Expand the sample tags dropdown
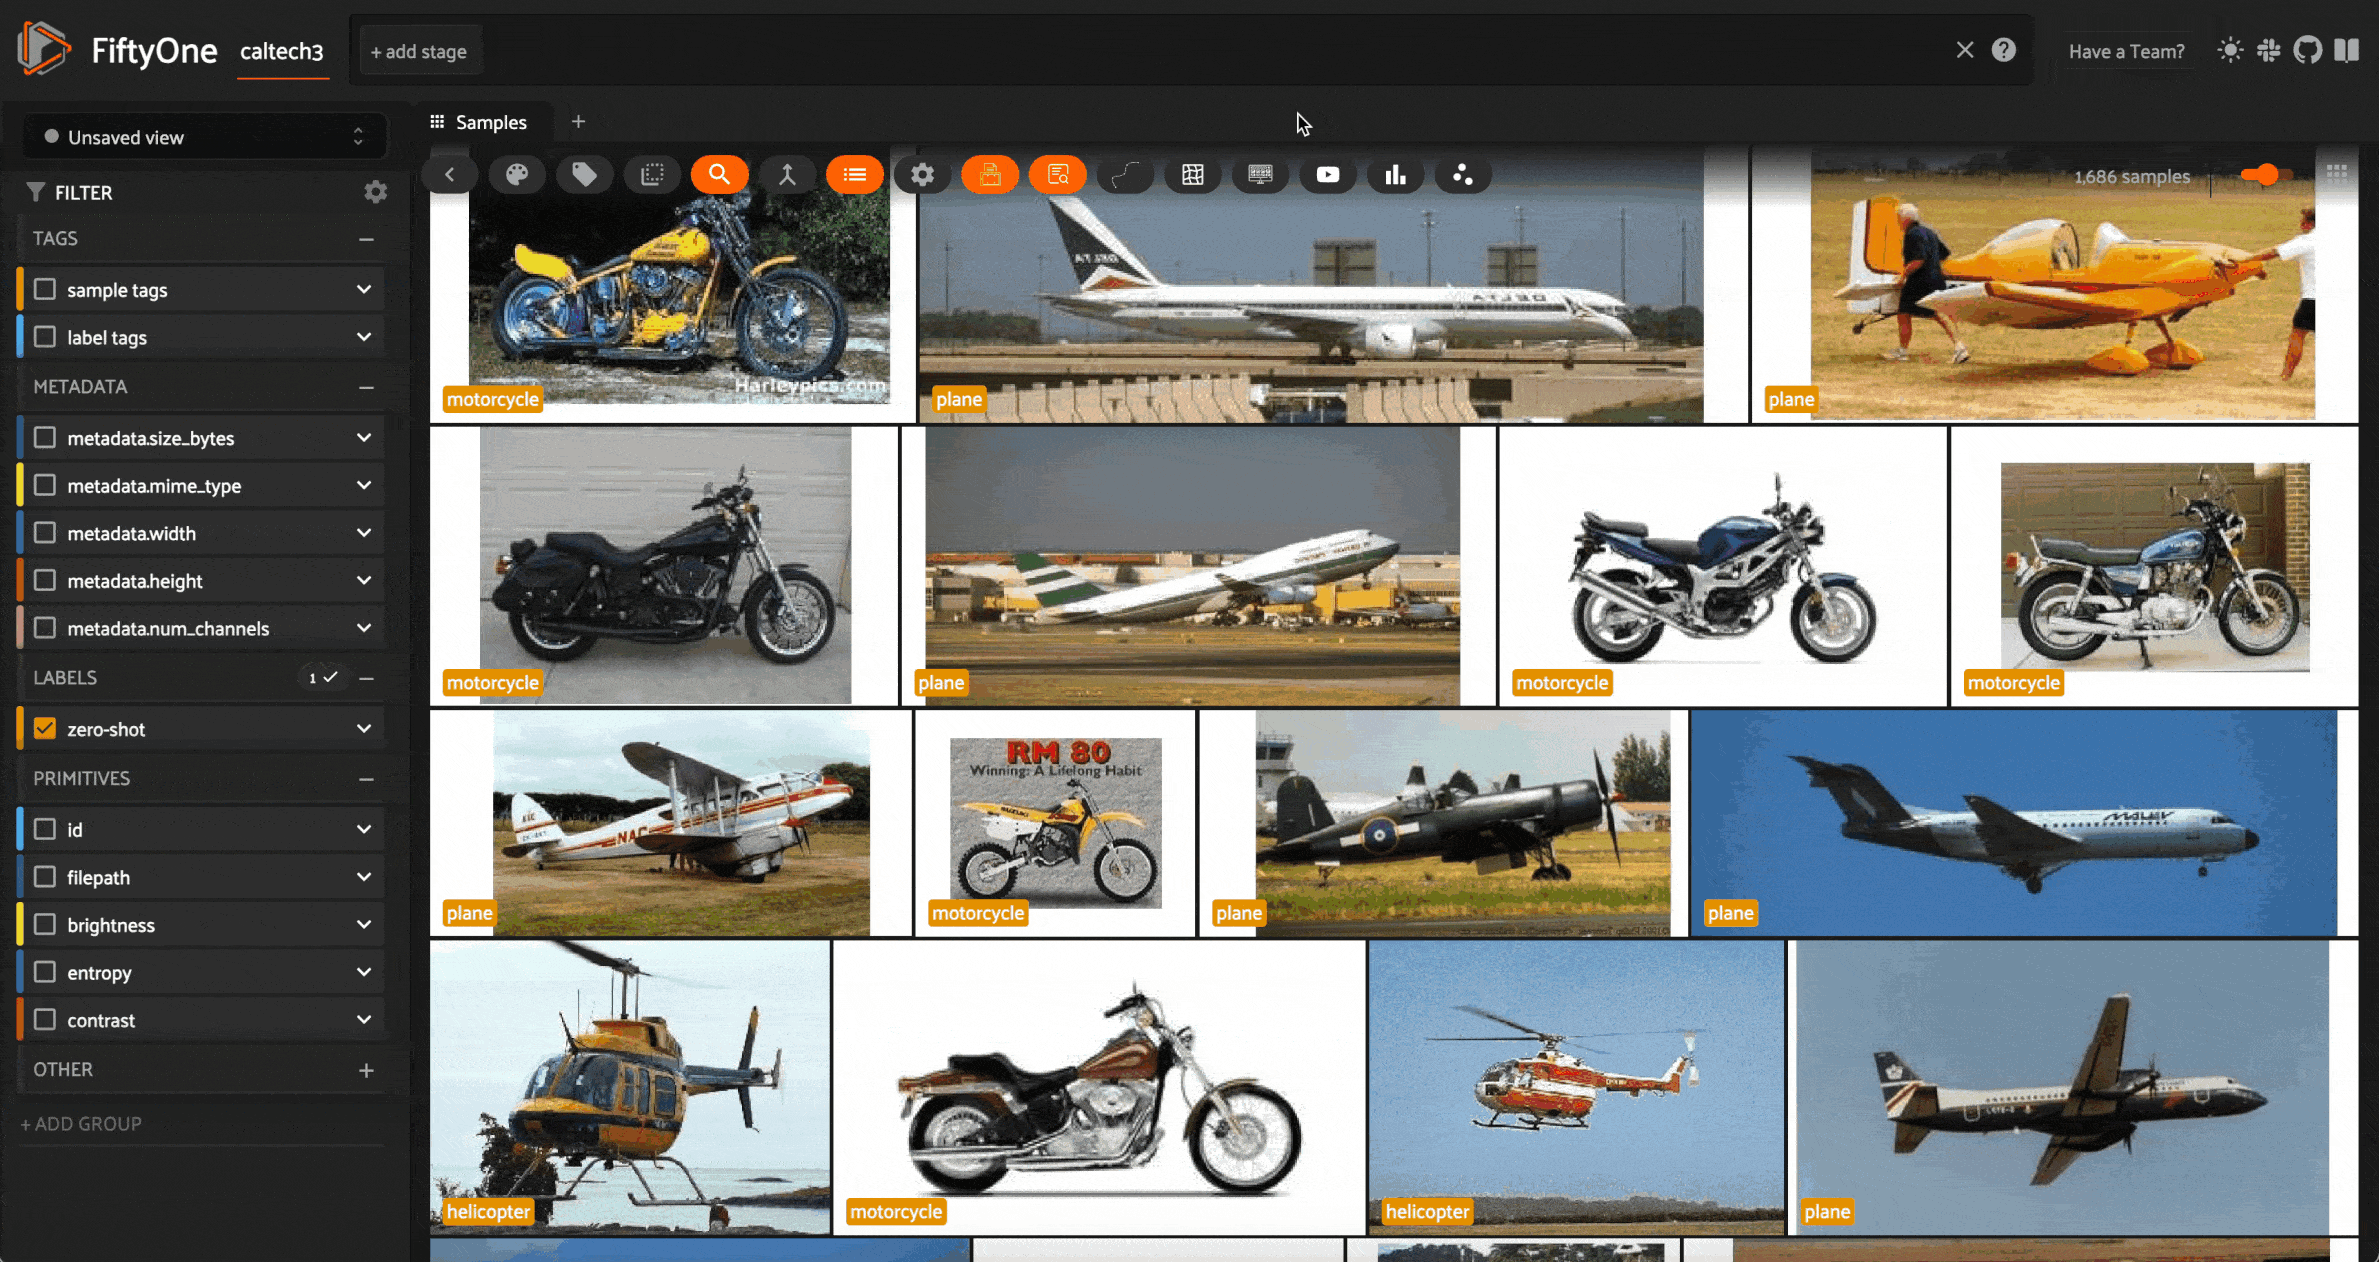 [364, 290]
